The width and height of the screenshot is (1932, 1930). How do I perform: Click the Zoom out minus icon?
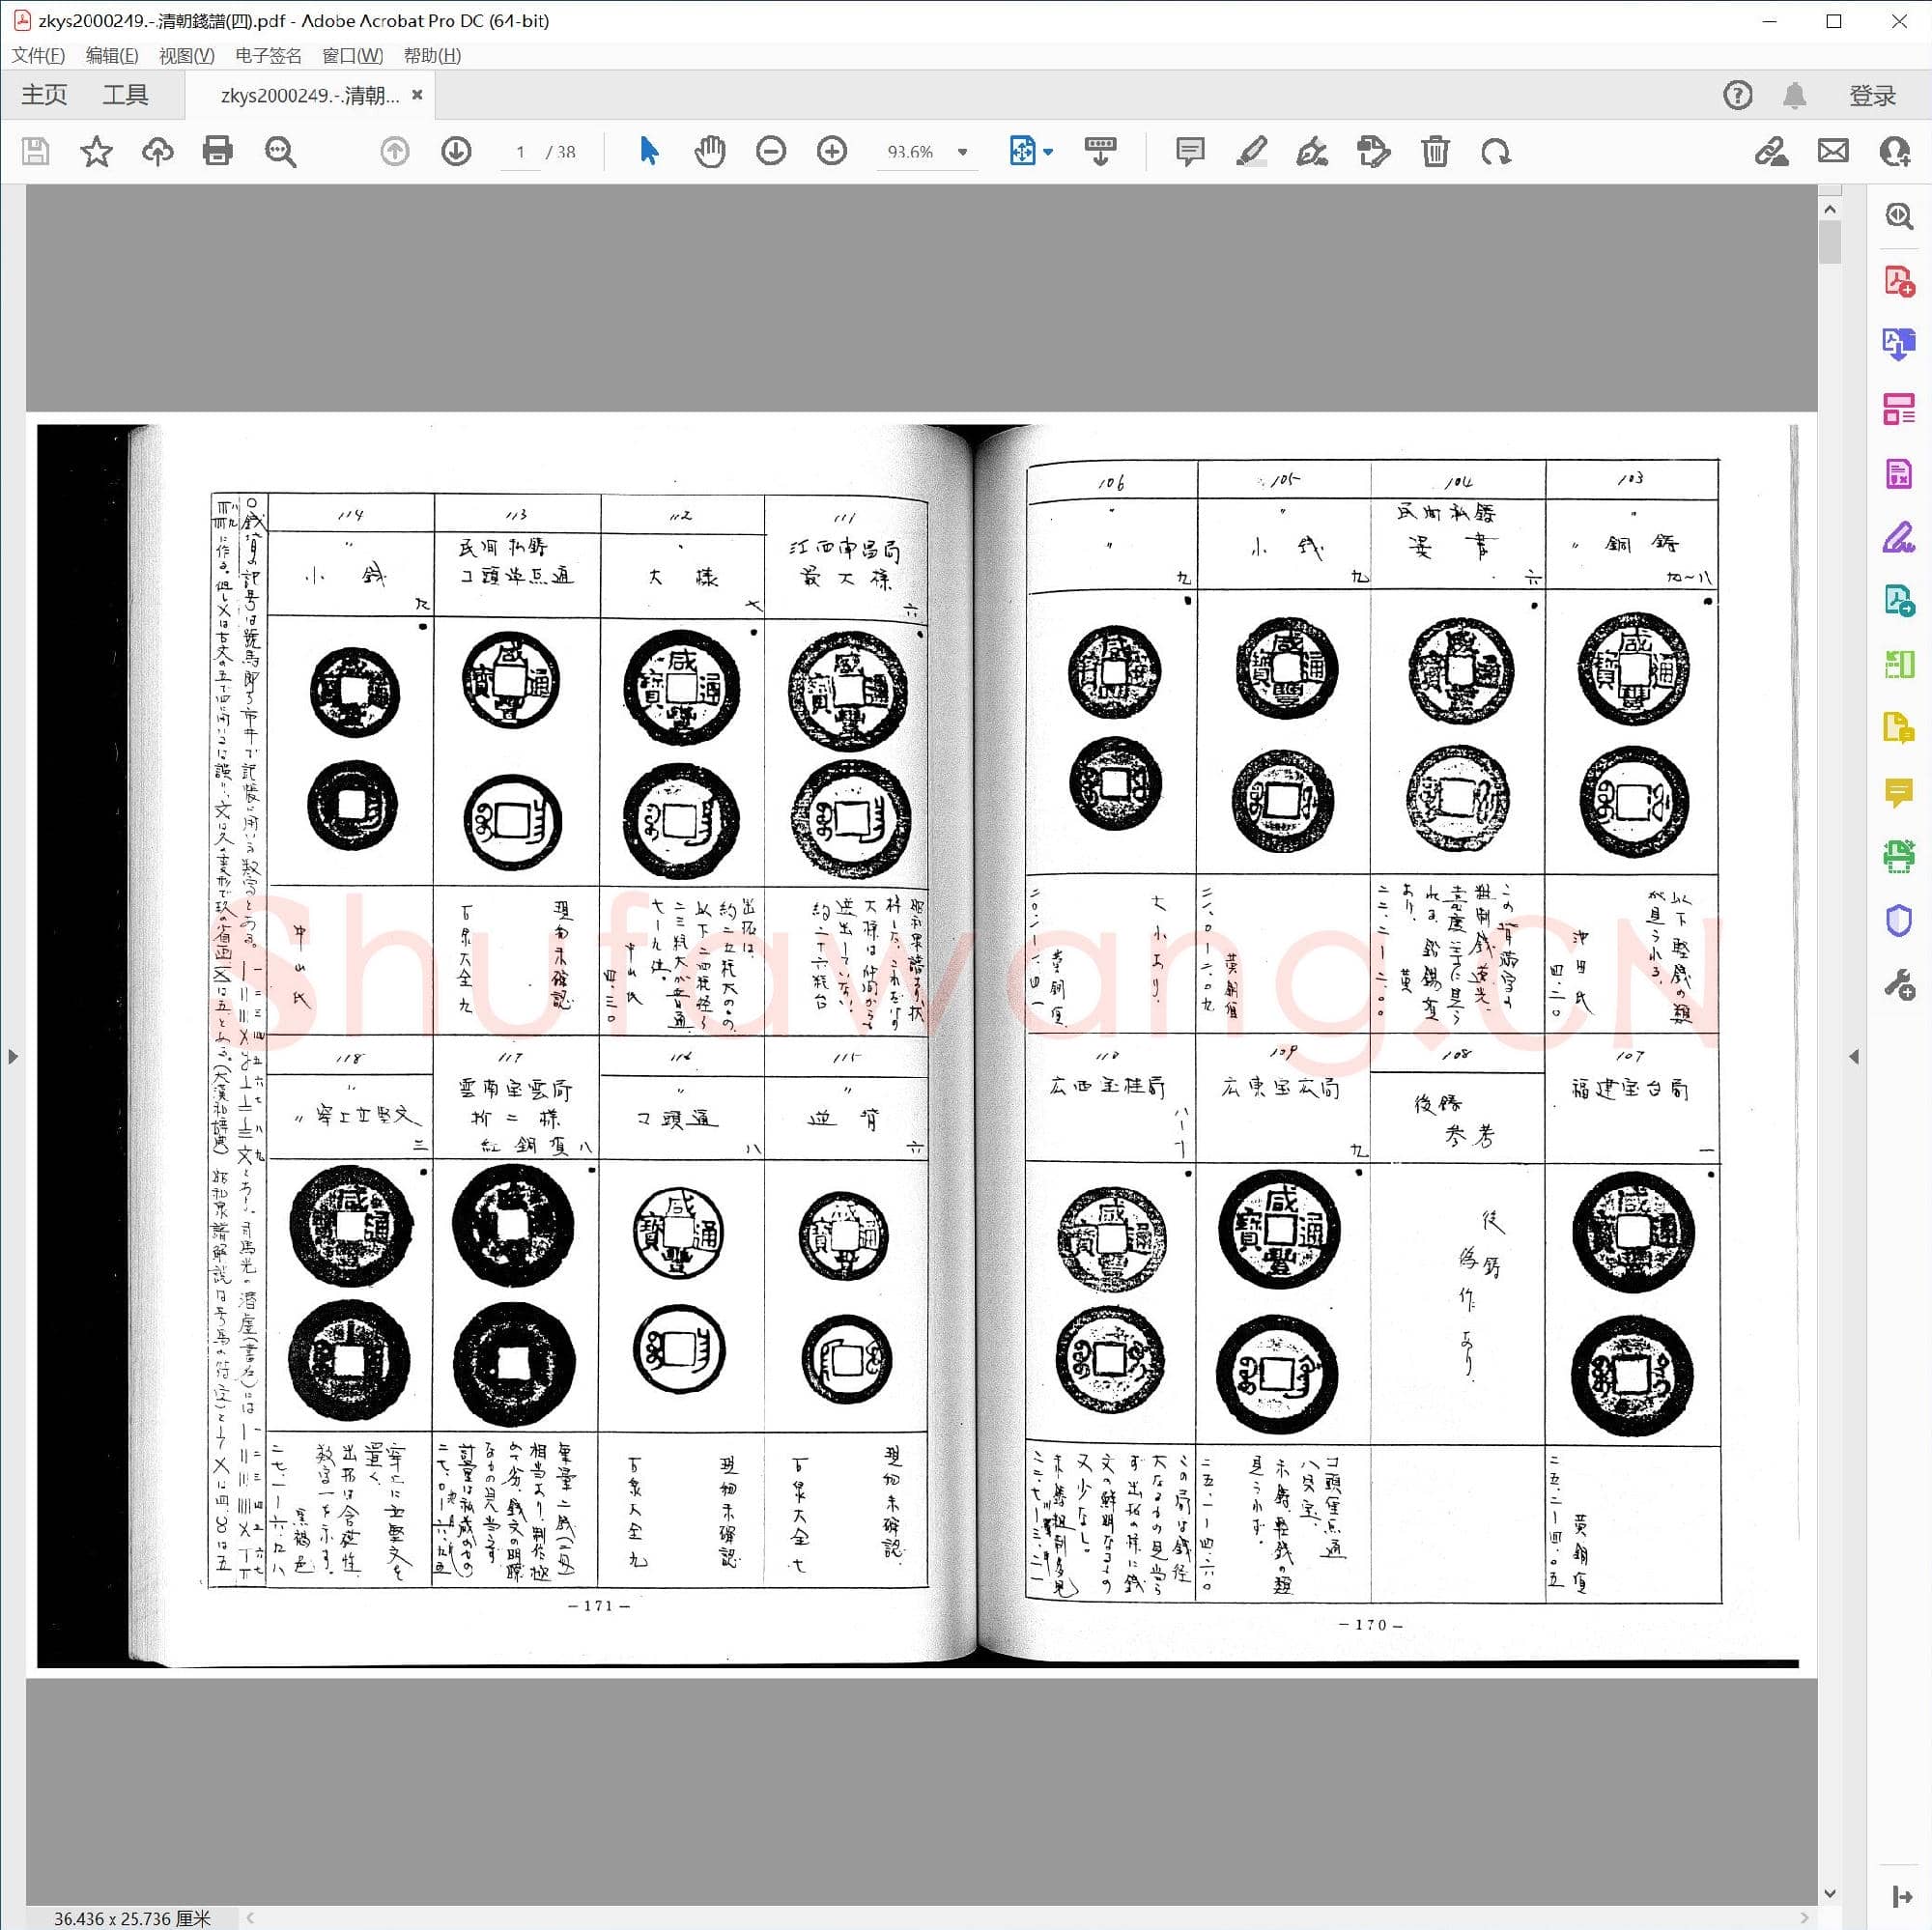770,151
